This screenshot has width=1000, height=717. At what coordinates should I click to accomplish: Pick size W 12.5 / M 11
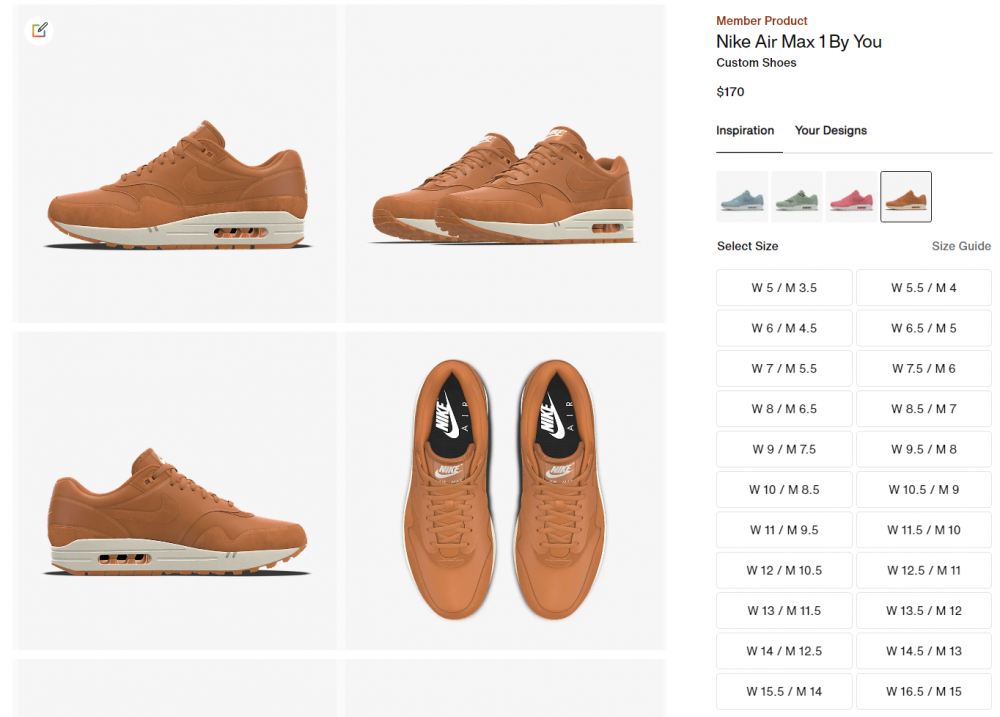(924, 571)
